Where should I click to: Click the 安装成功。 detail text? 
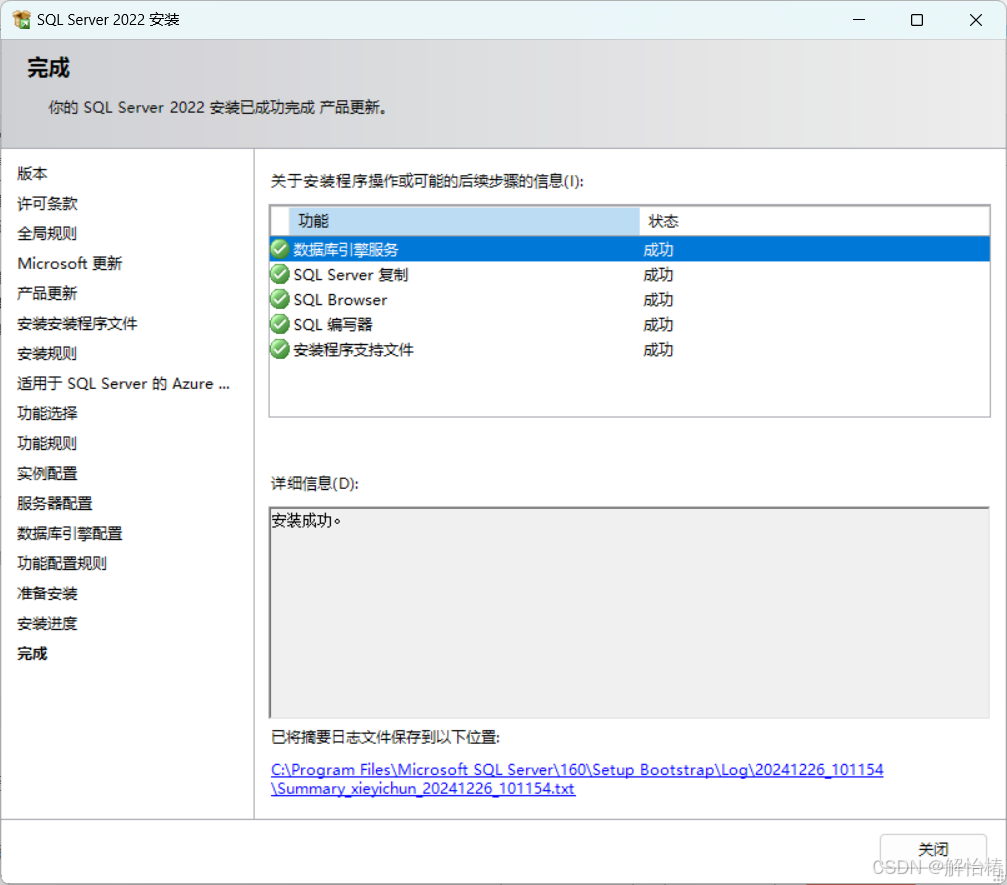[x=306, y=520]
